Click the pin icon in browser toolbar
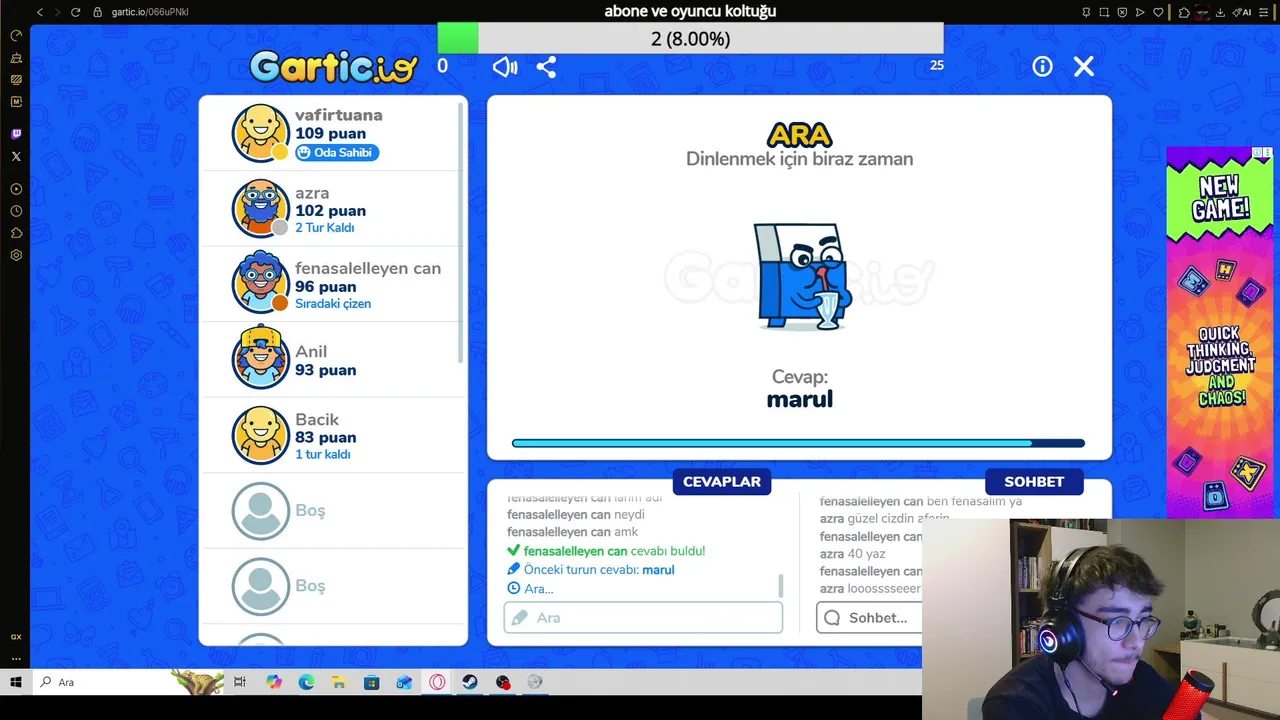Image resolution: width=1280 pixels, height=720 pixels. point(1087,12)
